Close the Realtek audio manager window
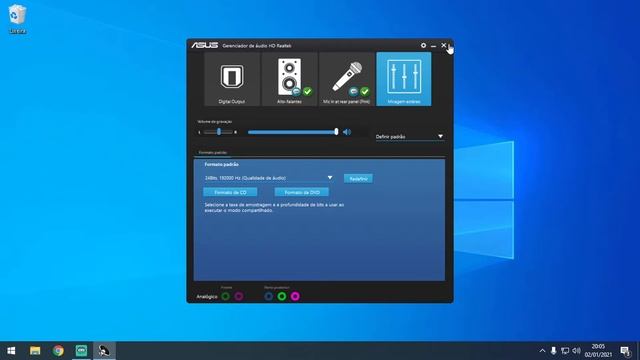Viewport: 640px width, 360px height. tap(444, 45)
